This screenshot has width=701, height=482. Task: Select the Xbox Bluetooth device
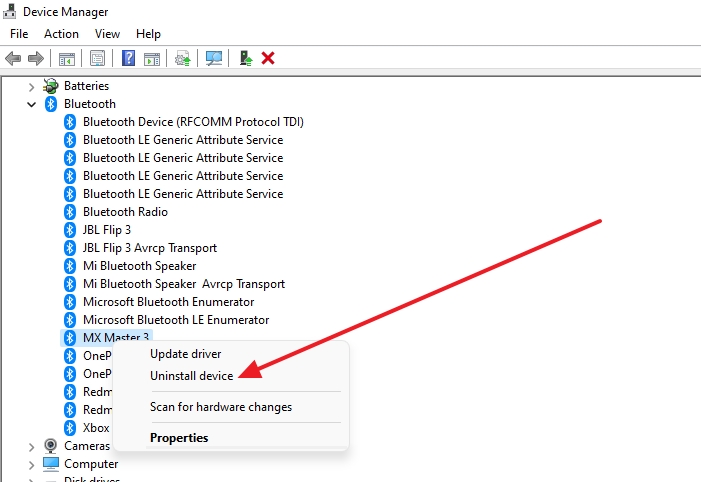coord(96,428)
